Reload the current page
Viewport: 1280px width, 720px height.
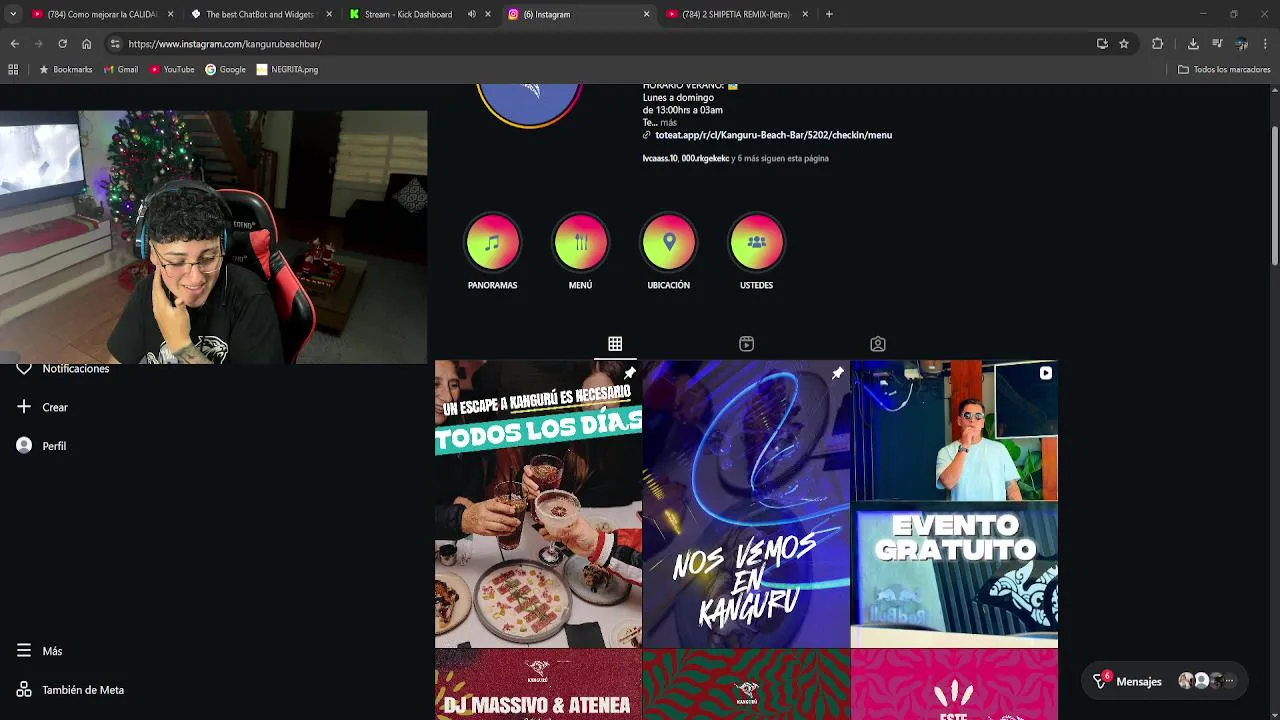62,44
